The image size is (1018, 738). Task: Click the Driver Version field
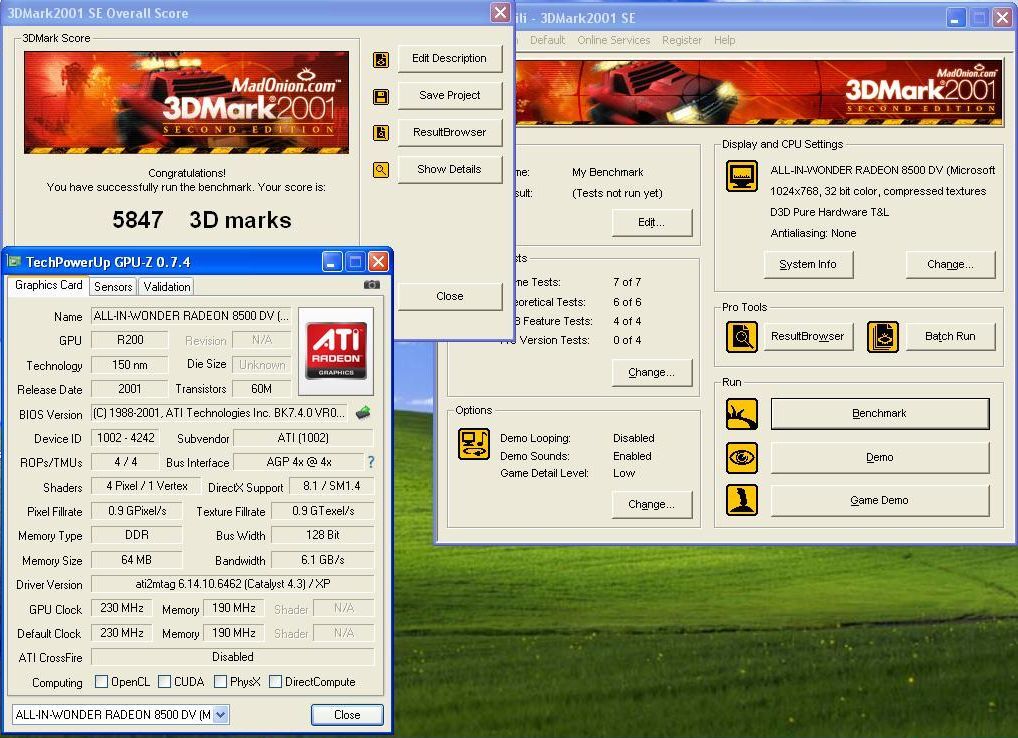232,584
